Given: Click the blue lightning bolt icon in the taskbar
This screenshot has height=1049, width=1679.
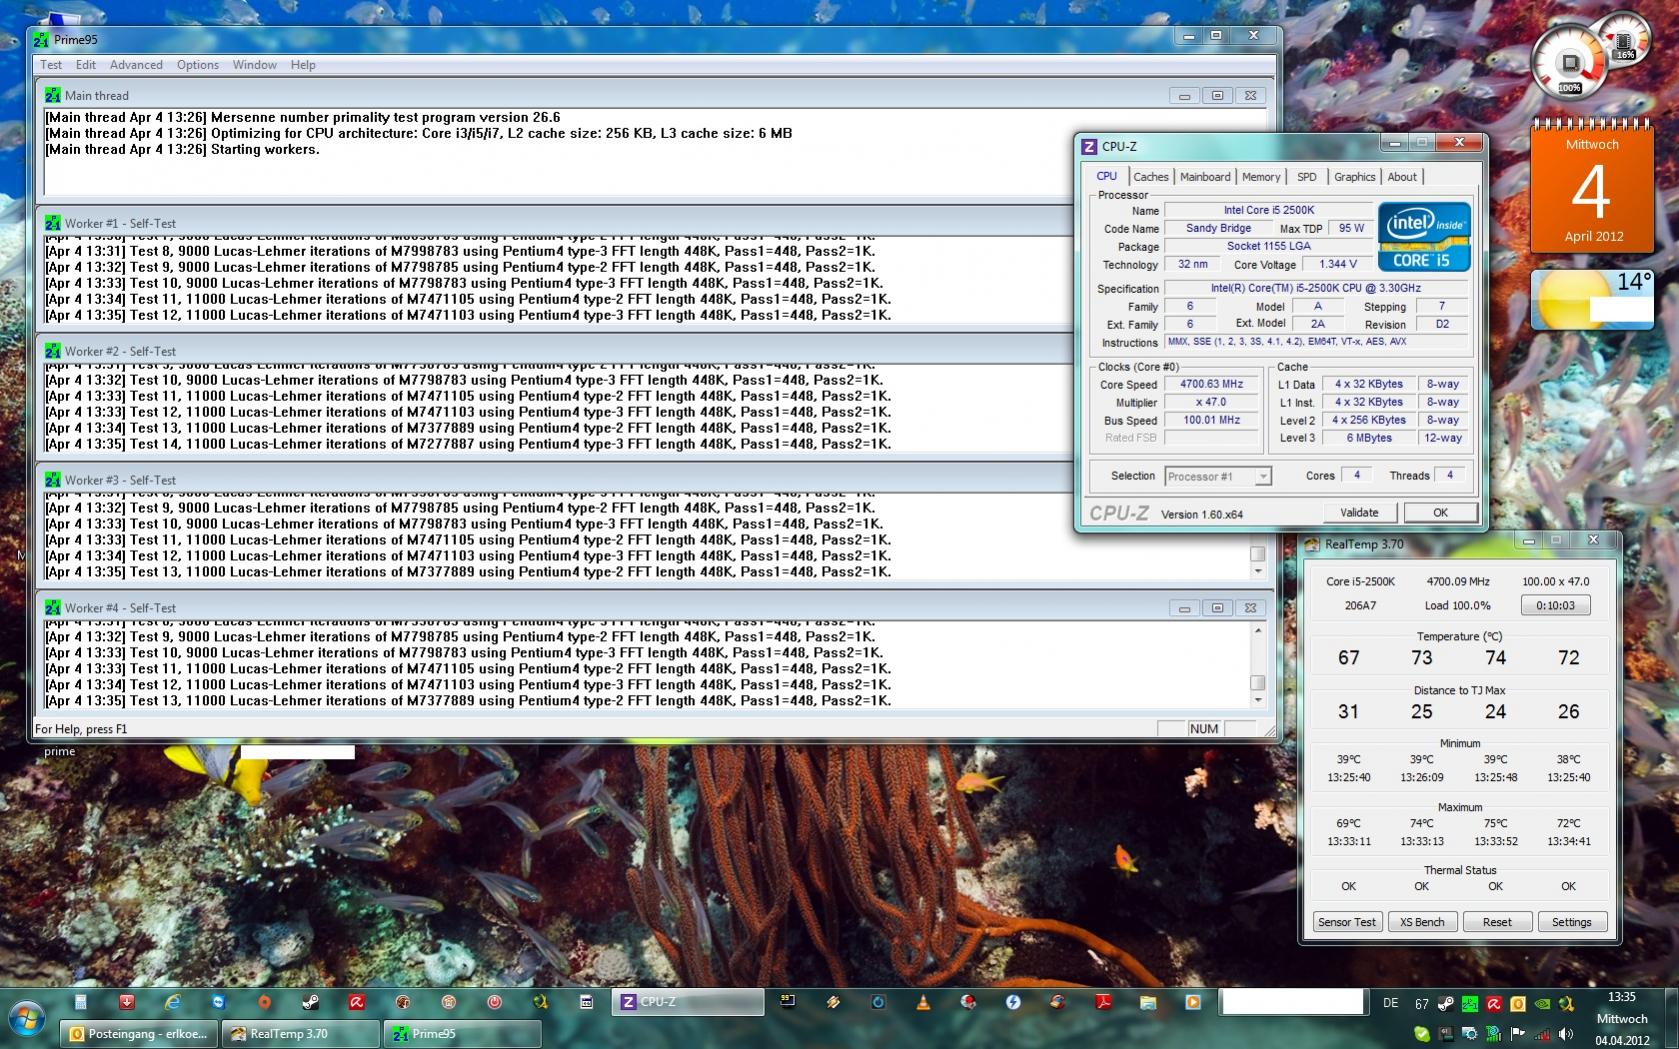Looking at the screenshot, I should [x=1013, y=1002].
